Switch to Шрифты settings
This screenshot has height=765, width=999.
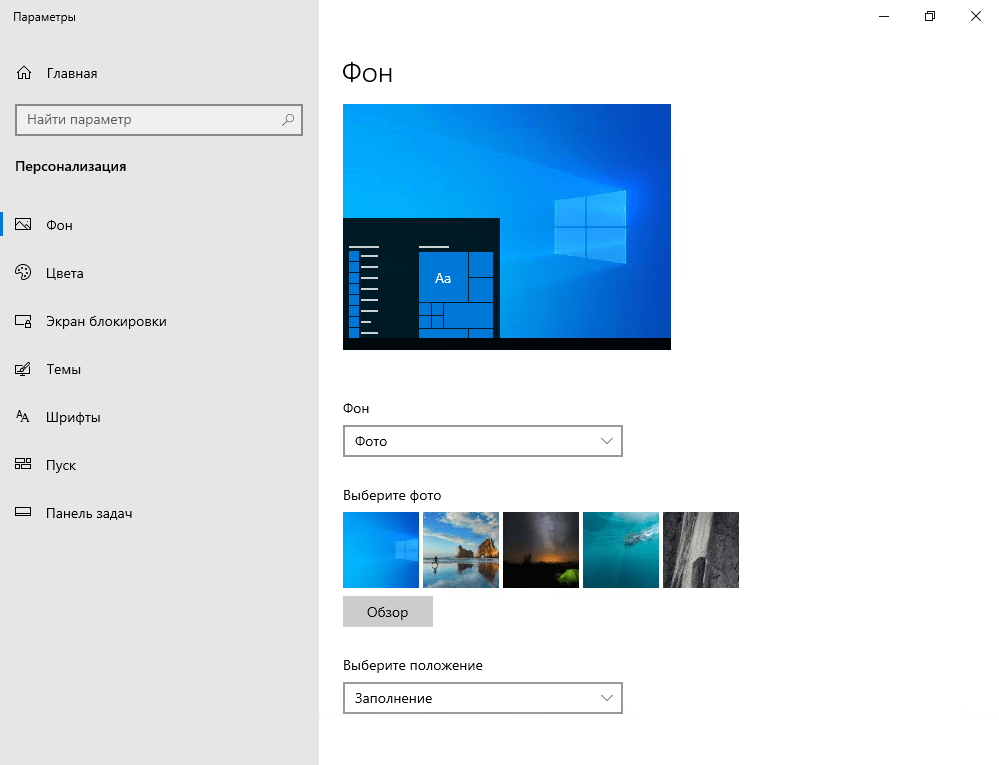(x=159, y=417)
